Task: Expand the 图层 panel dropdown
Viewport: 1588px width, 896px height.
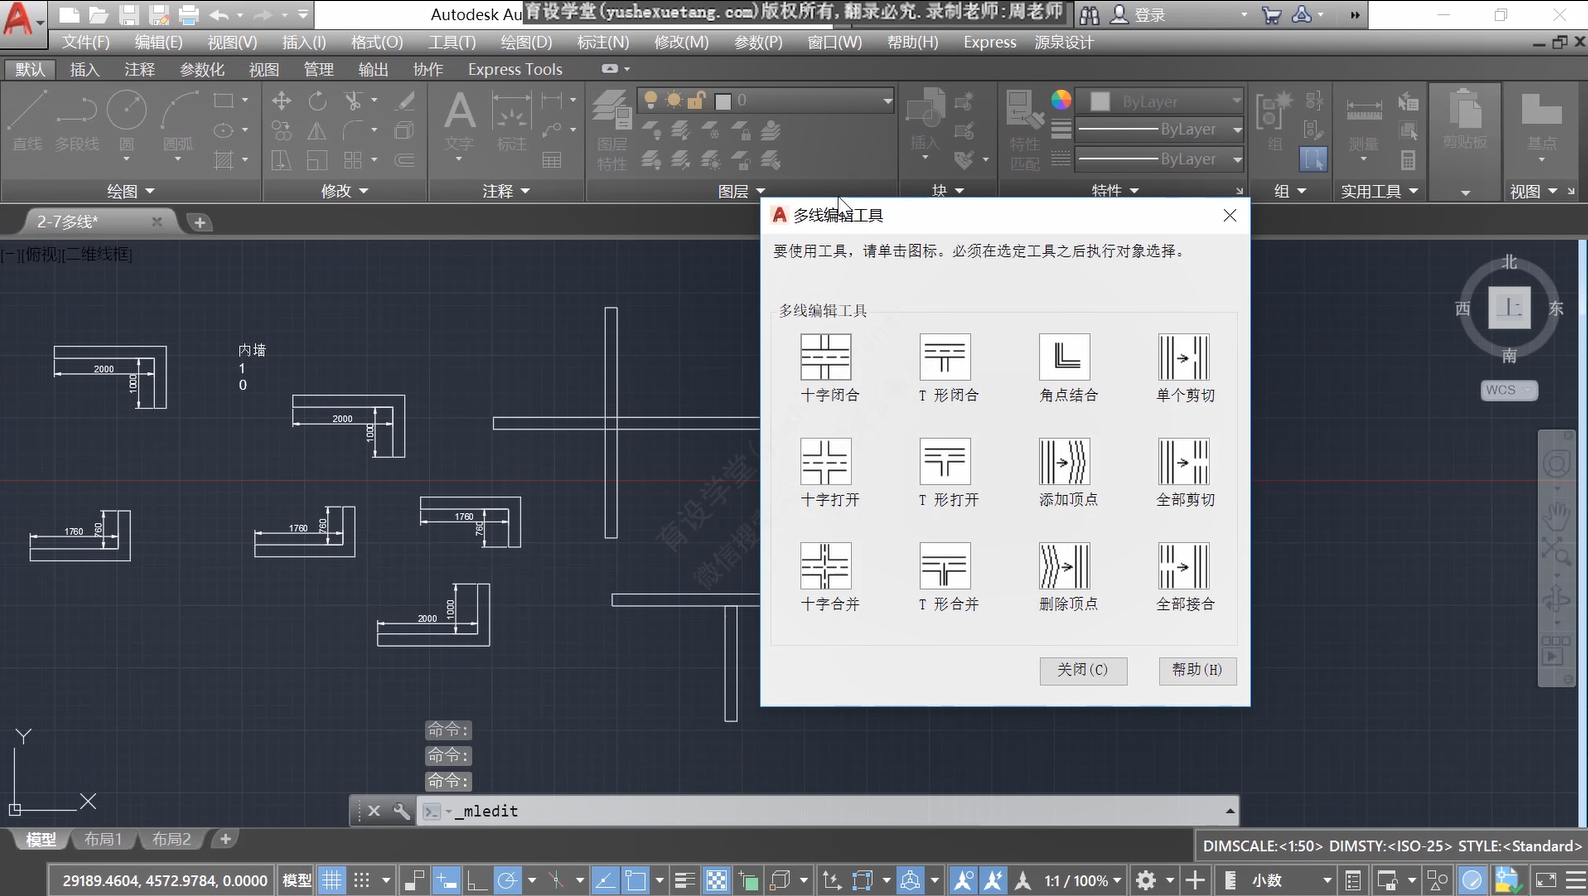Action: point(742,191)
